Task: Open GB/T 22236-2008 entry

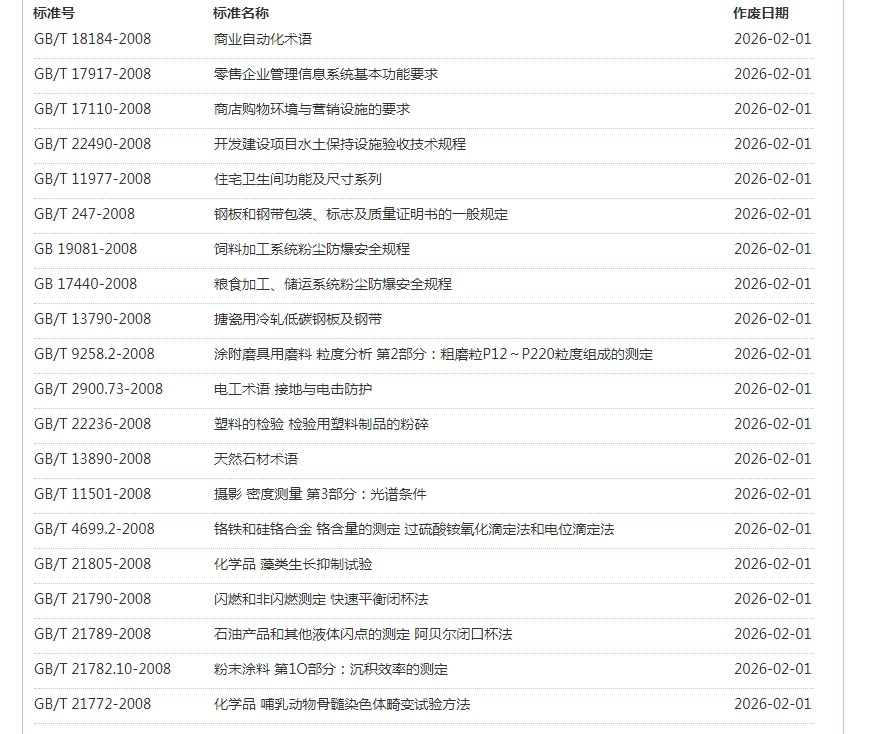Action: [92, 424]
